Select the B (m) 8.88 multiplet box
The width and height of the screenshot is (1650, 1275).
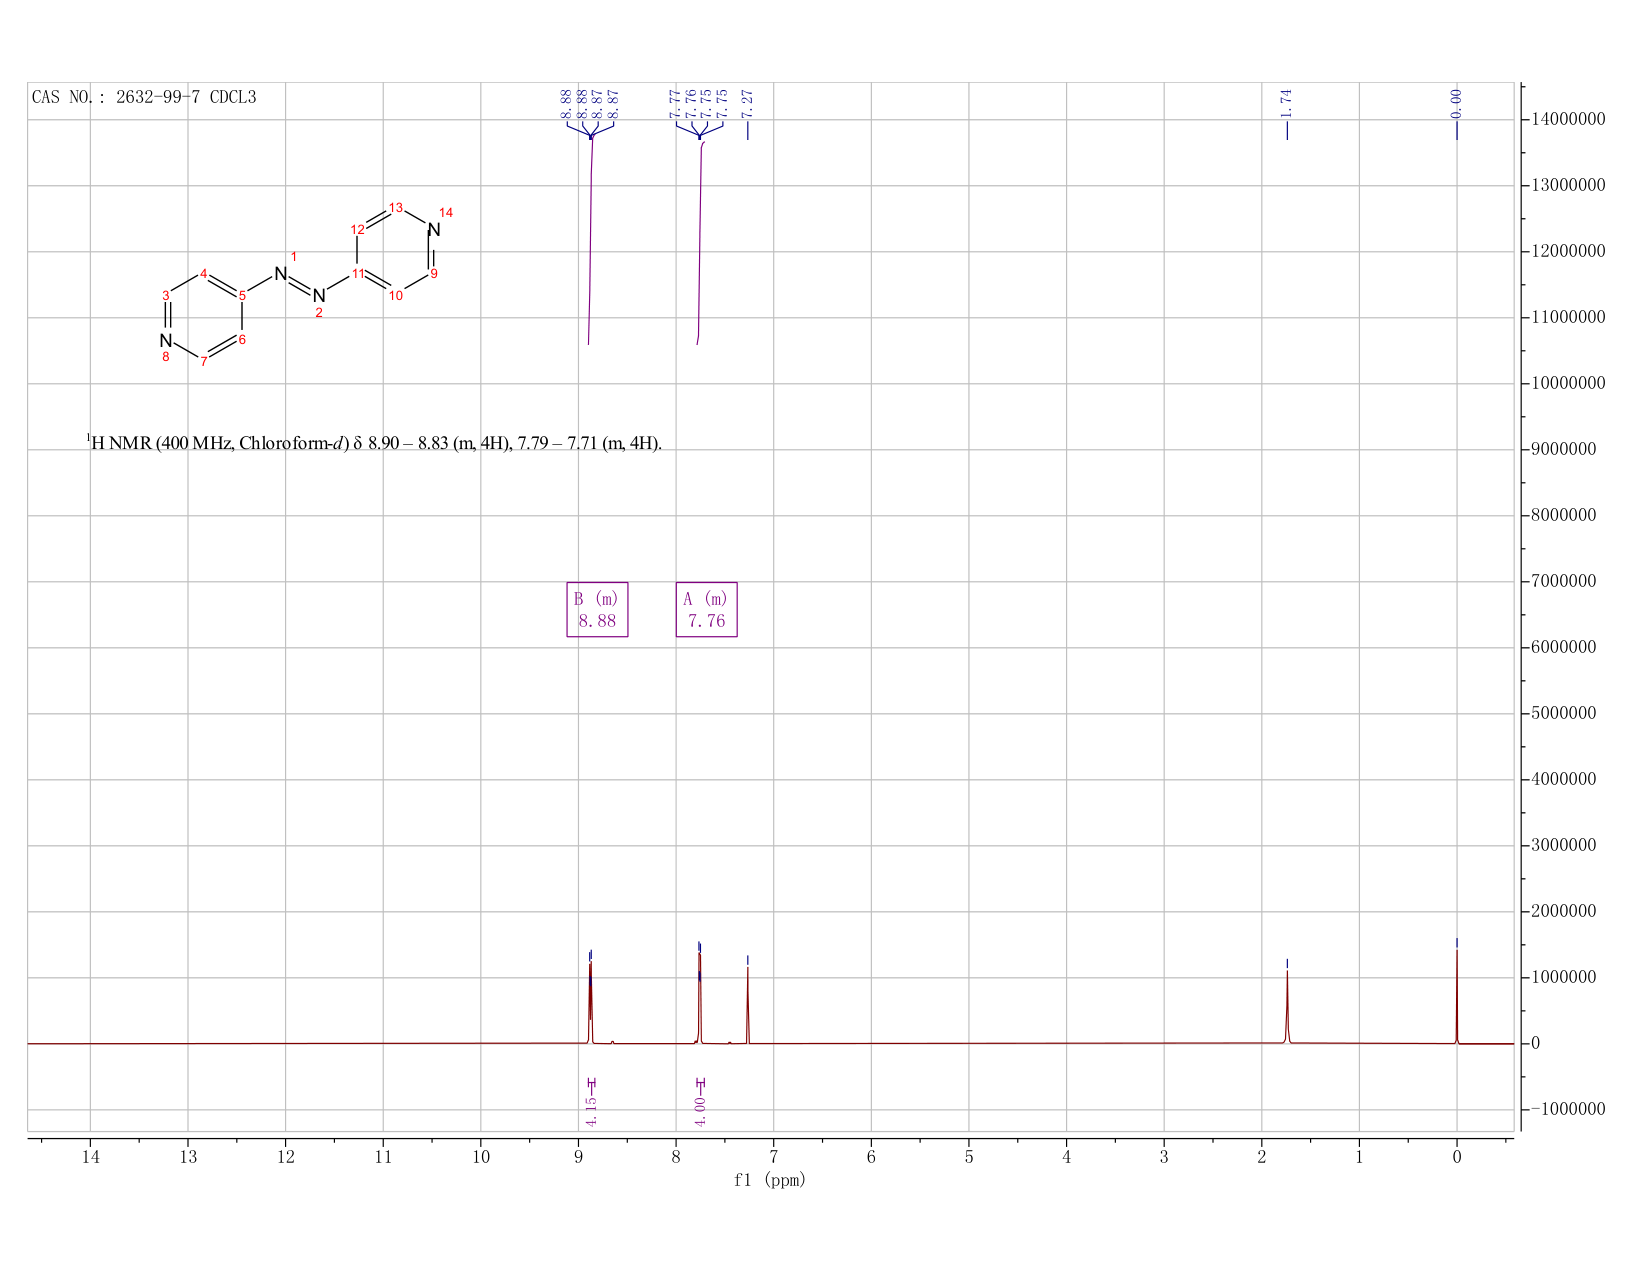597,609
